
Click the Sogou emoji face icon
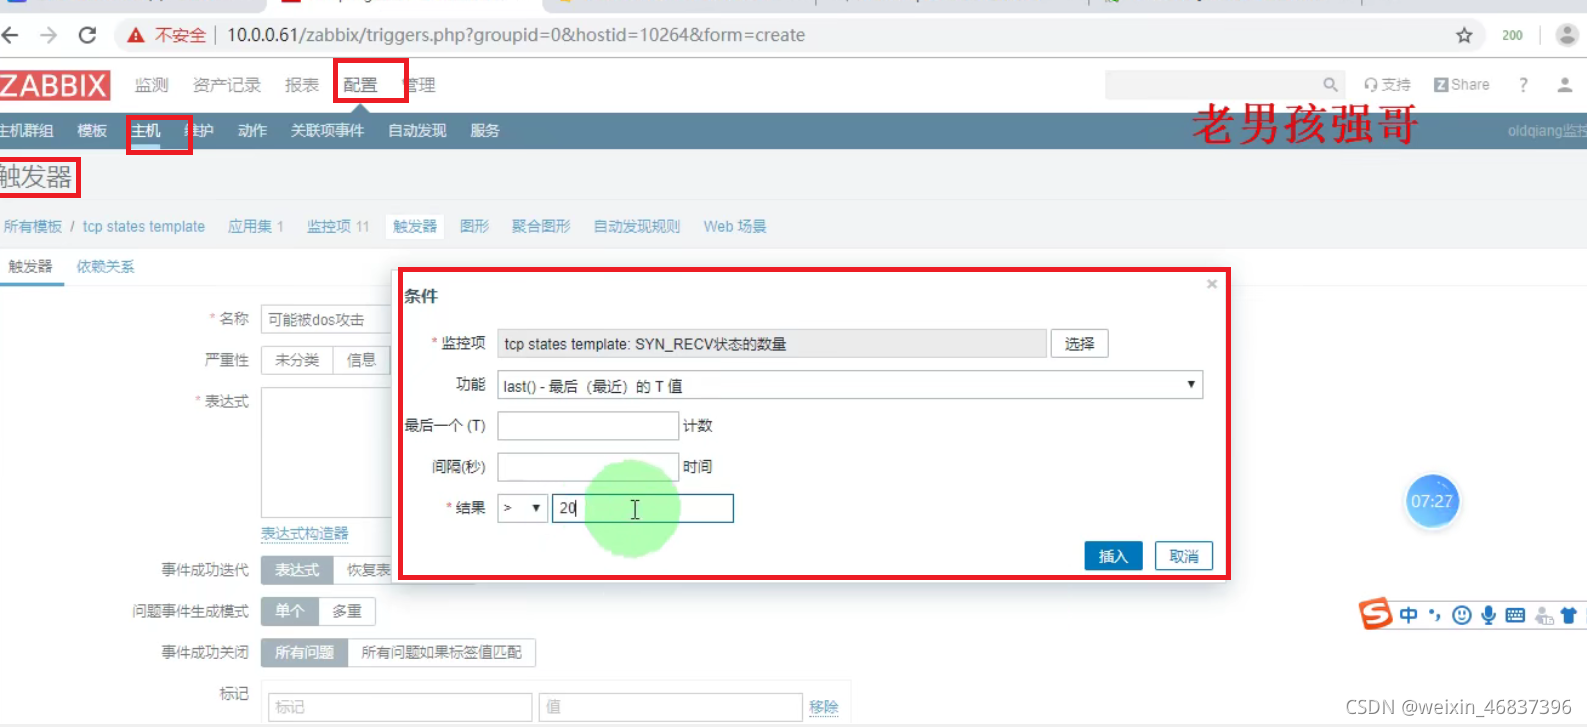(x=1462, y=615)
